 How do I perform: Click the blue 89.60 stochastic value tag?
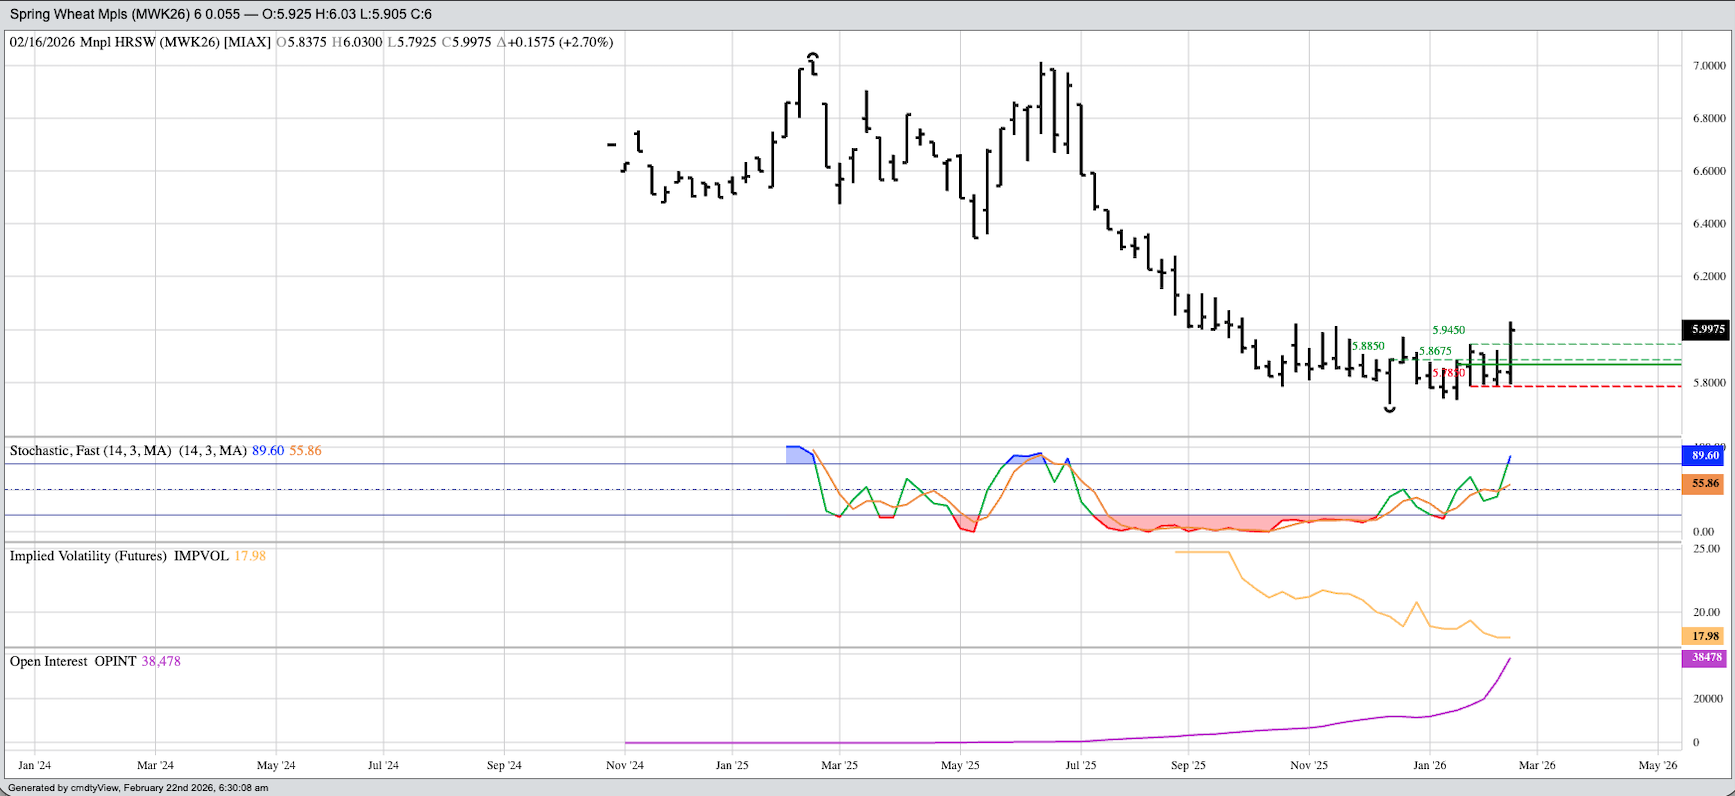point(1705,456)
